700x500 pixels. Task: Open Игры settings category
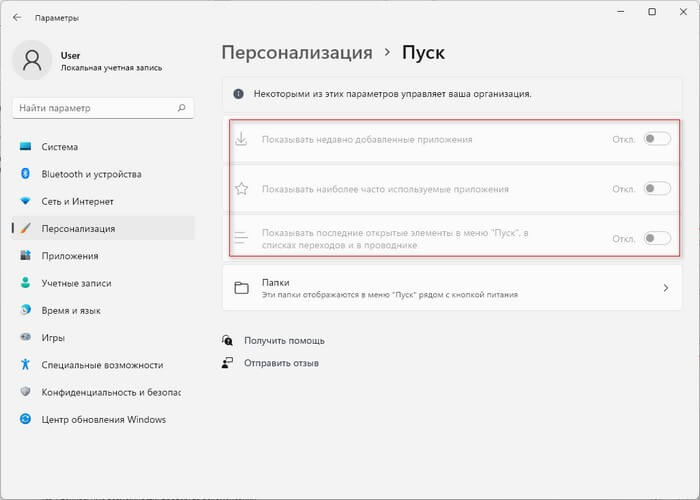click(103, 338)
